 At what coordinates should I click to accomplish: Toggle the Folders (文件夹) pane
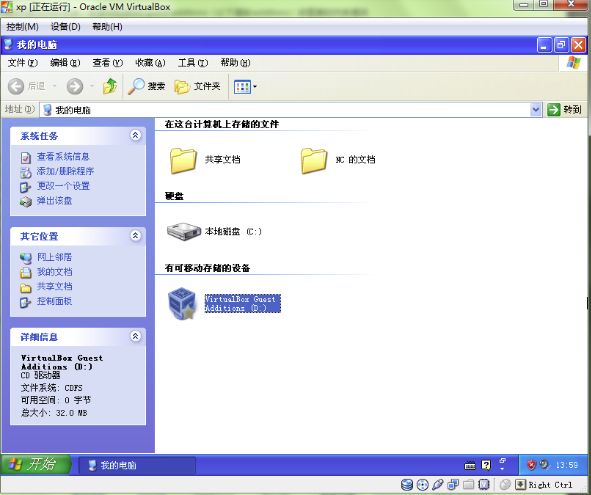click(x=198, y=86)
